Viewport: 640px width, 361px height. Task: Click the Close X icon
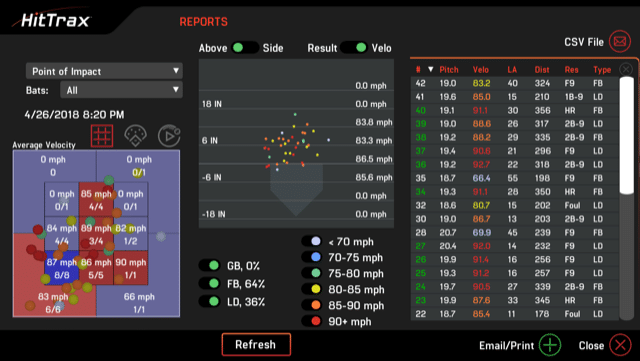click(x=620, y=345)
